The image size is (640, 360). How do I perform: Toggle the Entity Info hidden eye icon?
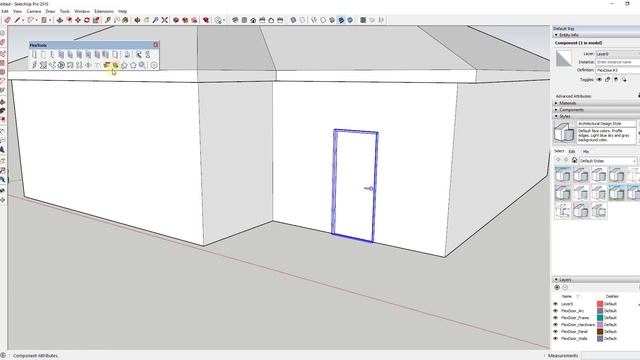coord(599,80)
